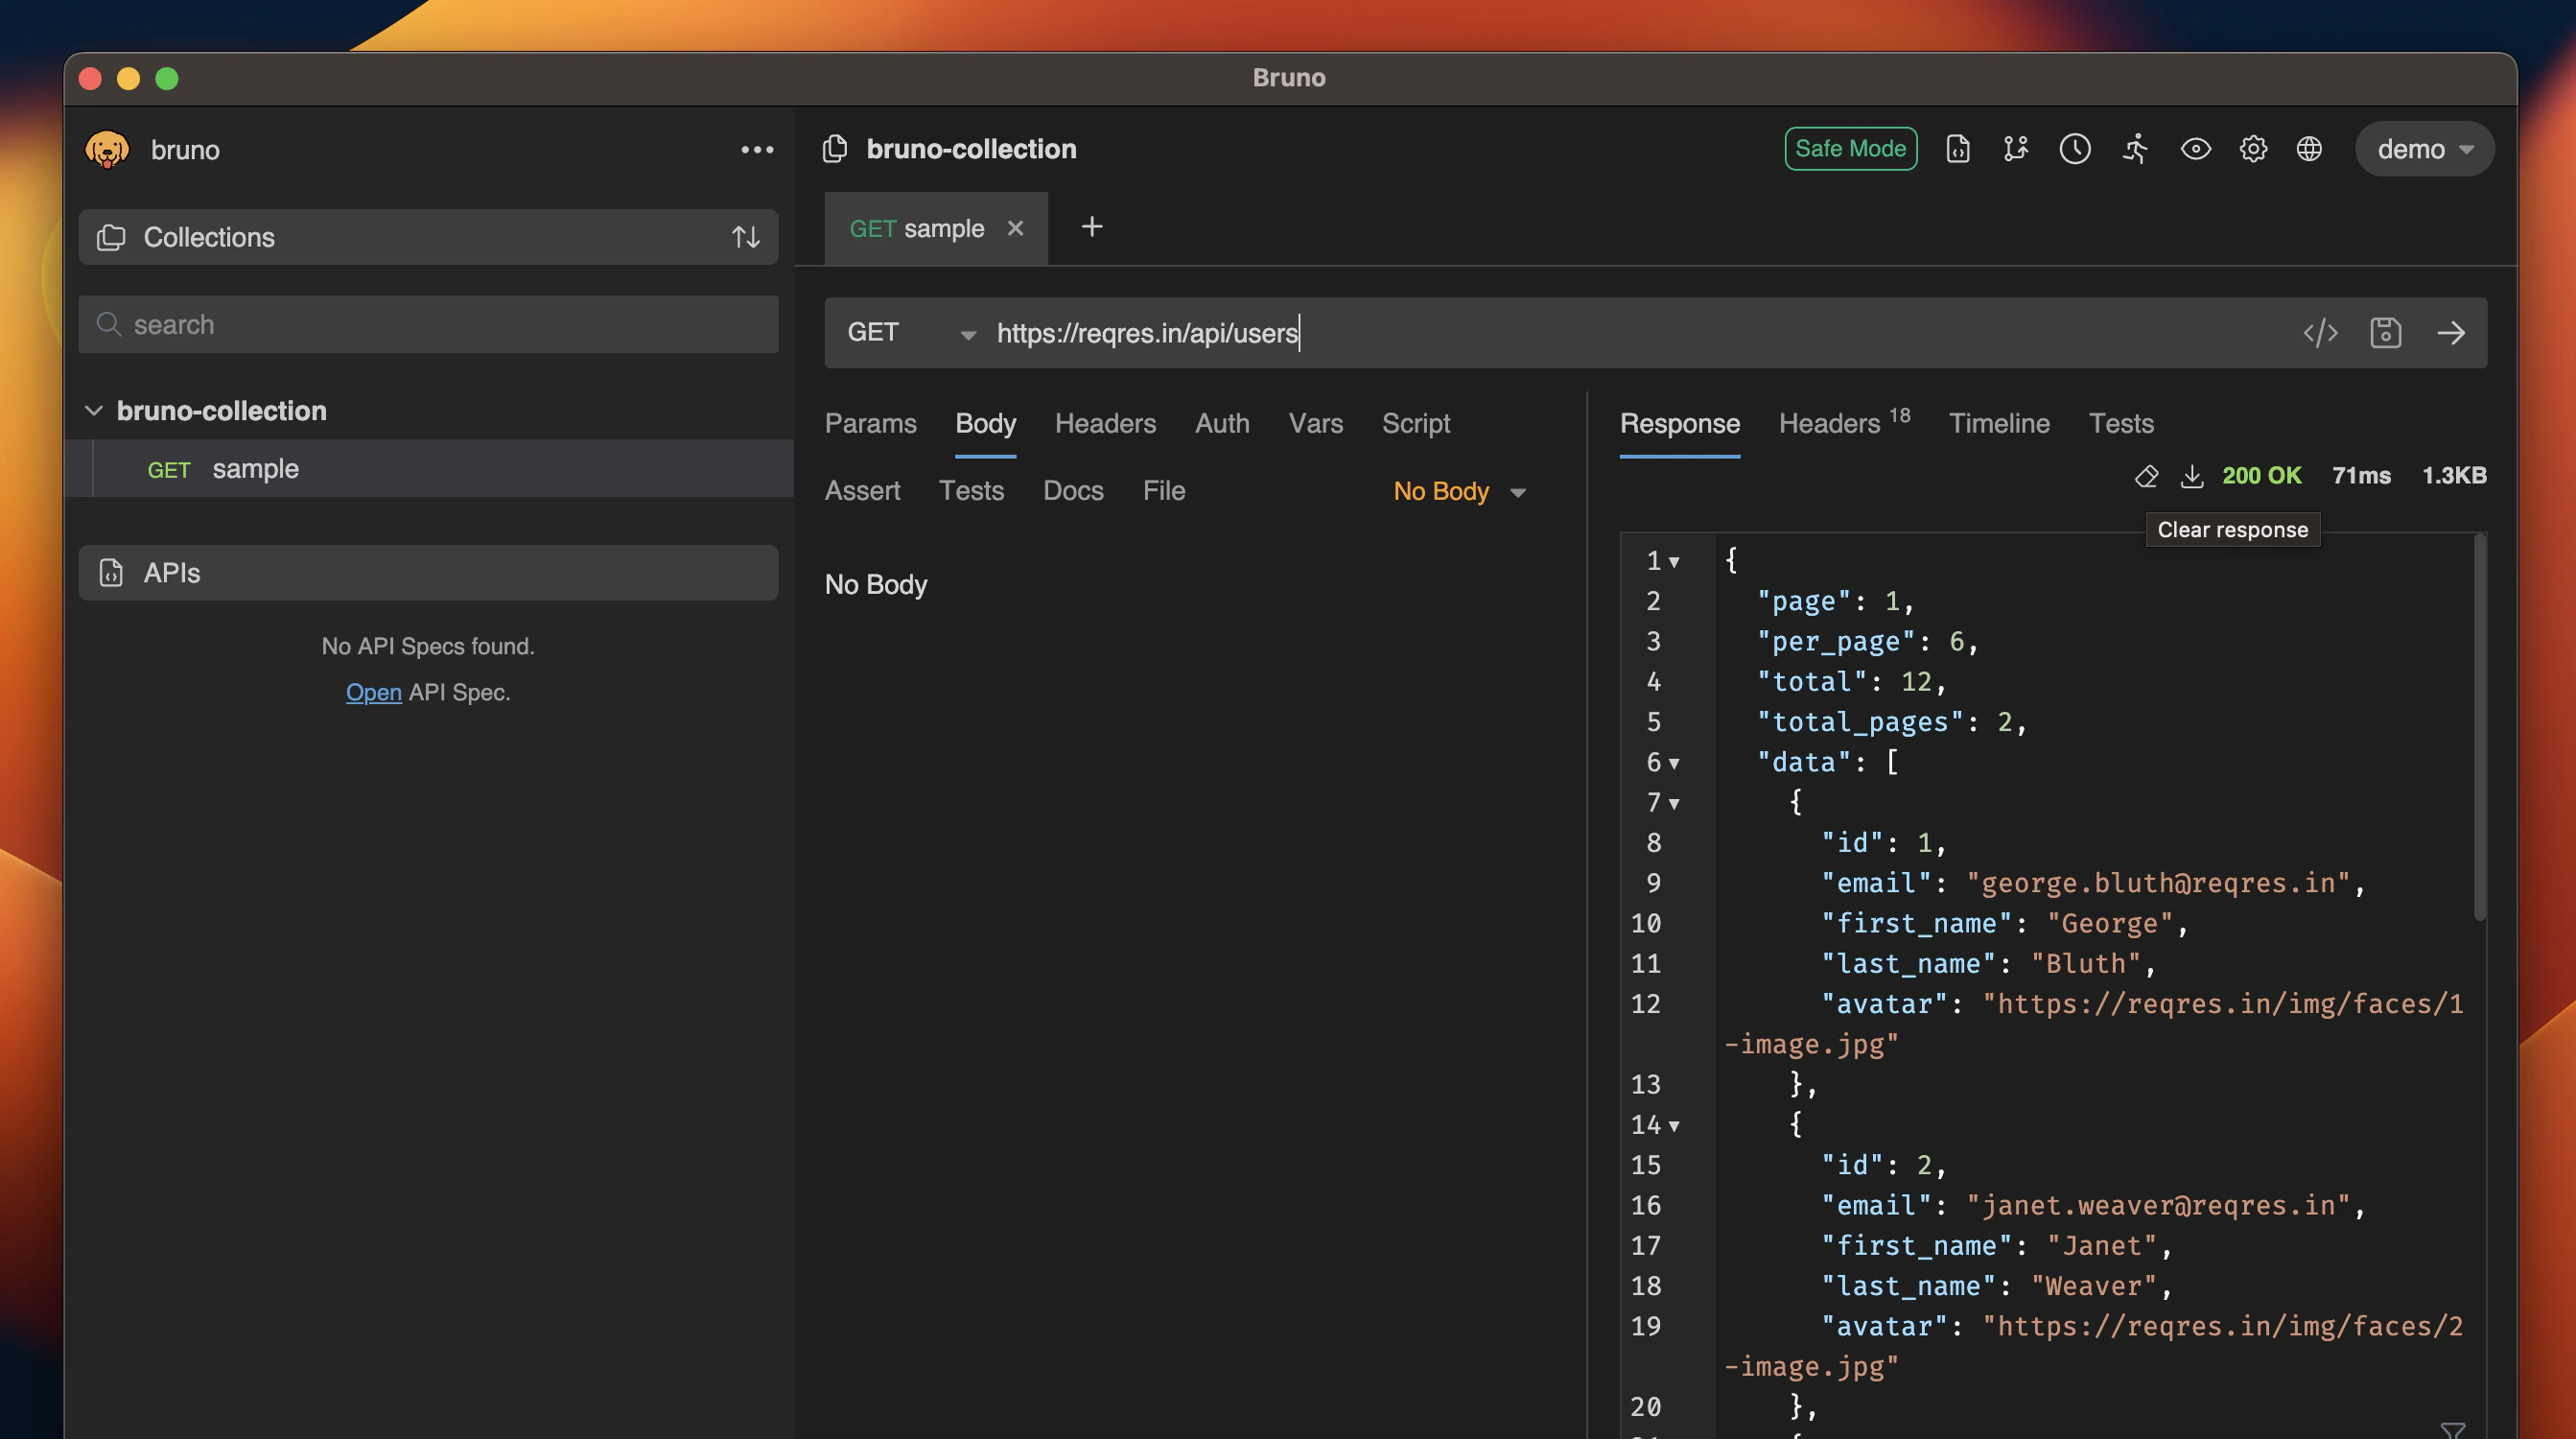Open the history clock icon
2576x1439 pixels.
[2074, 149]
